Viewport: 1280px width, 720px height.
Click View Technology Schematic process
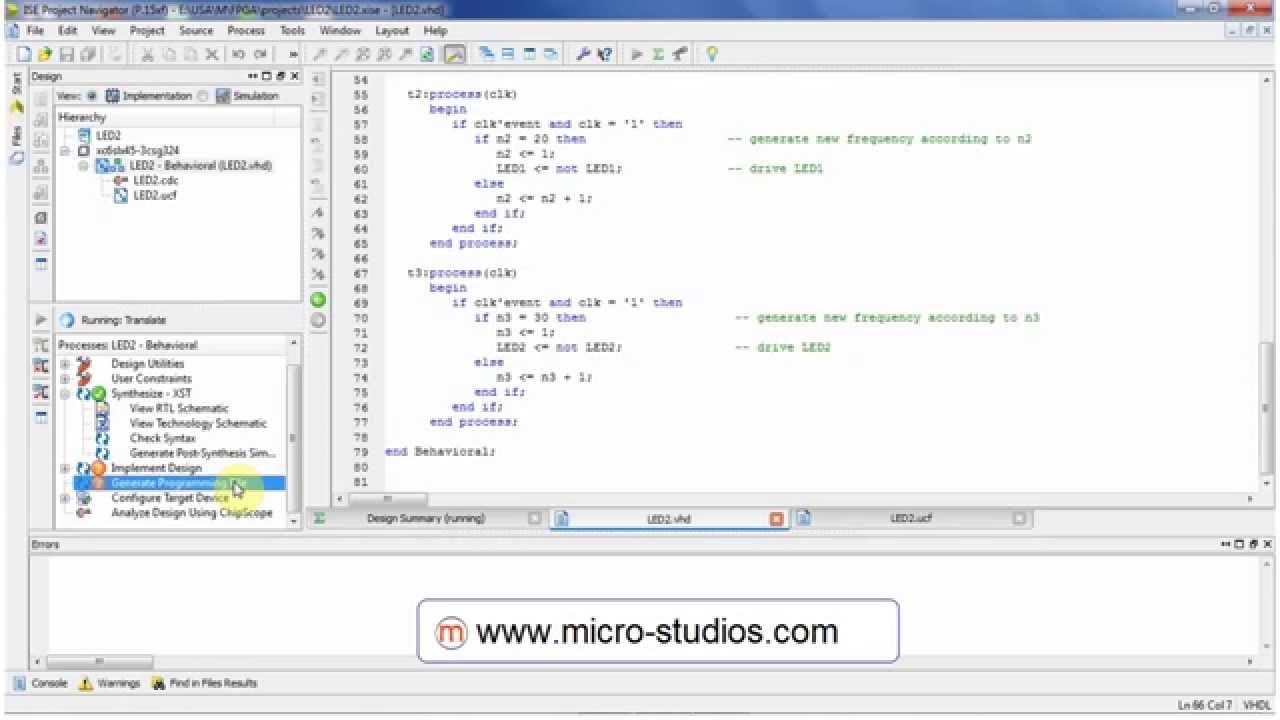point(198,424)
